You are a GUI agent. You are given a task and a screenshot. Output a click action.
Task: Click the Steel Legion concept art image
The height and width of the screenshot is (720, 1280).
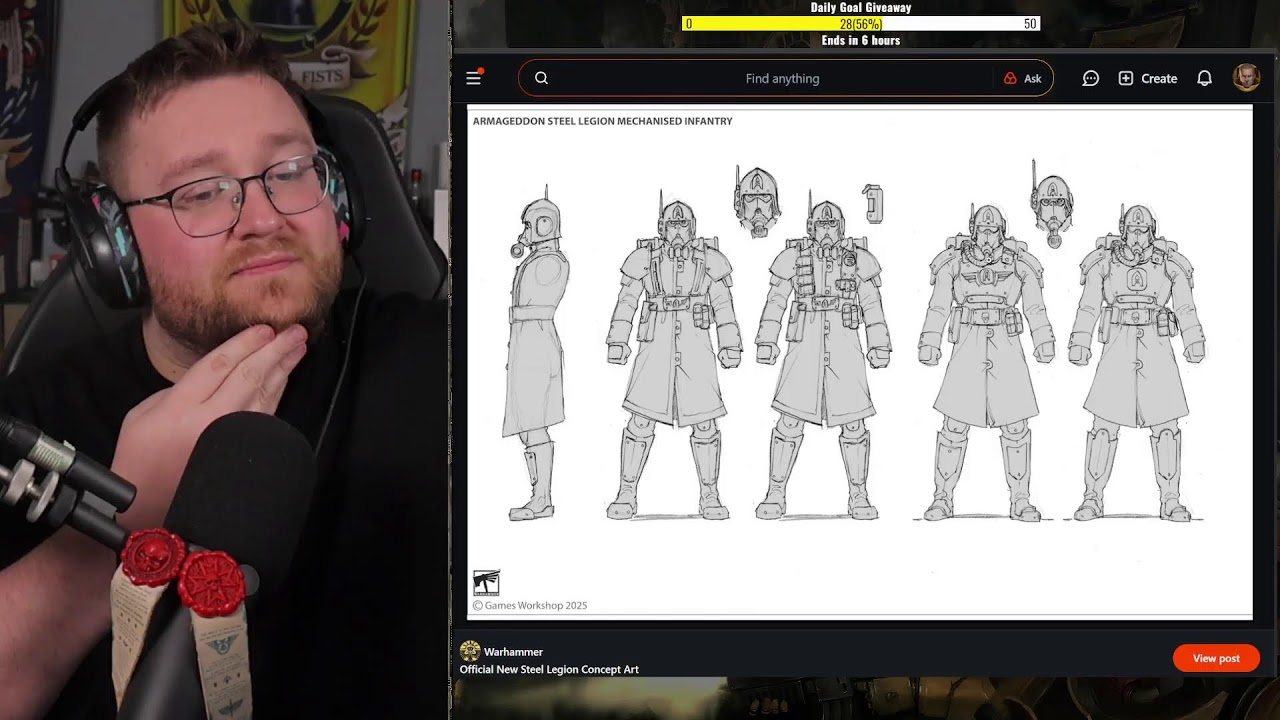[x=860, y=362]
